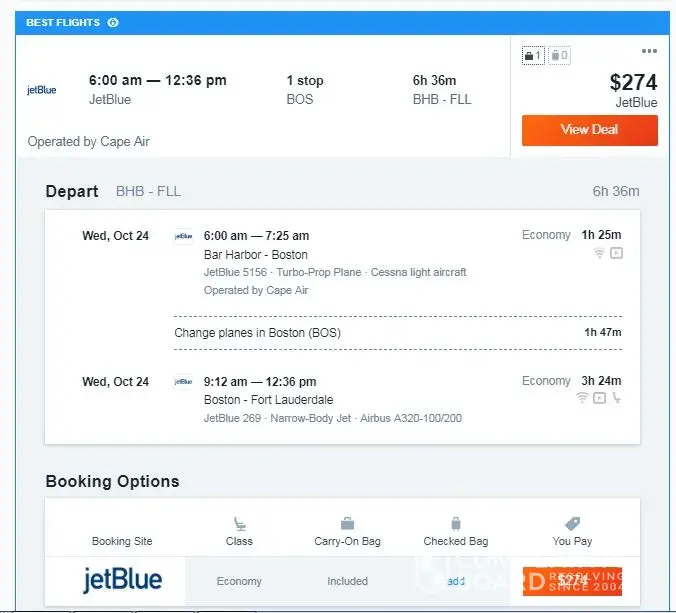This screenshot has height=613, width=676.
Task: Click the seat Class column icon
Action: 239,523
